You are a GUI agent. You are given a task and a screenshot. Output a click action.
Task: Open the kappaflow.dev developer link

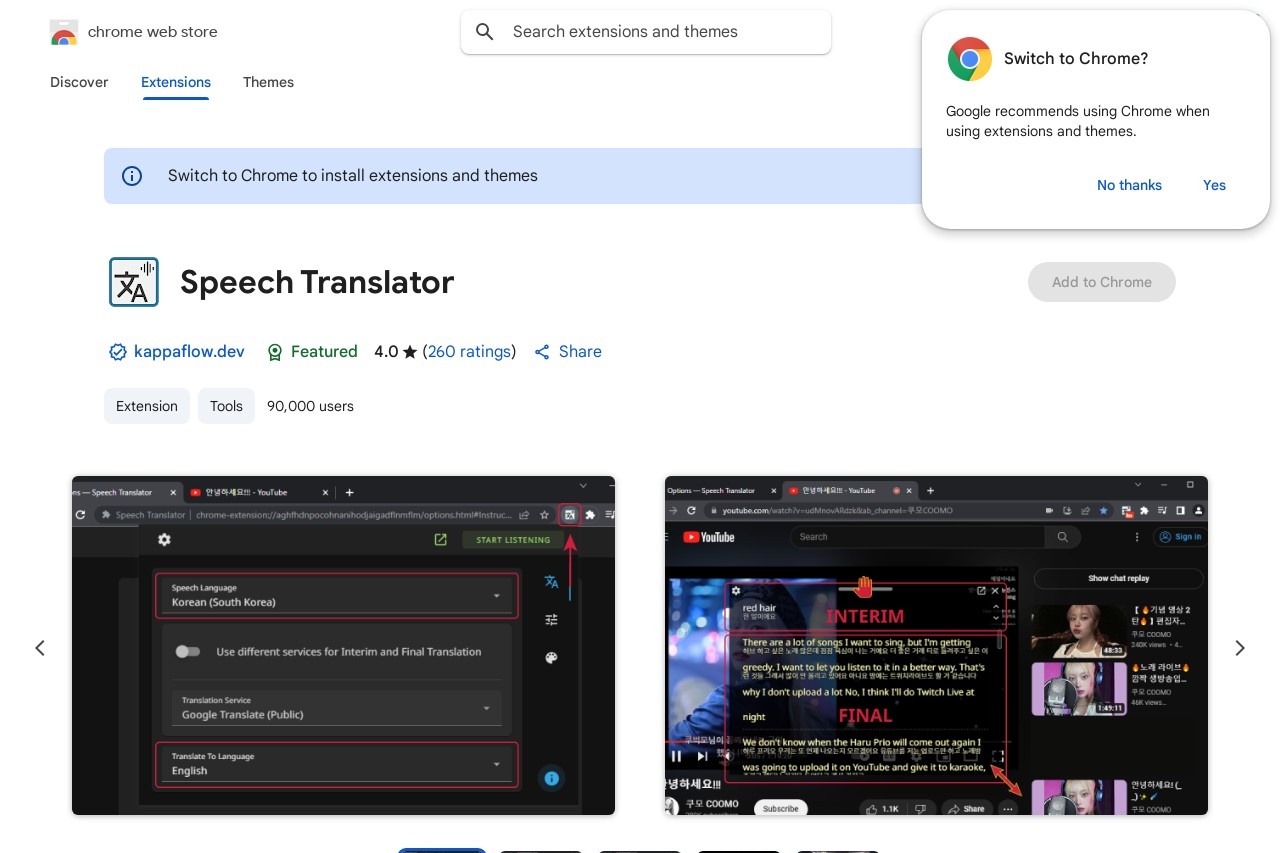[x=189, y=352]
